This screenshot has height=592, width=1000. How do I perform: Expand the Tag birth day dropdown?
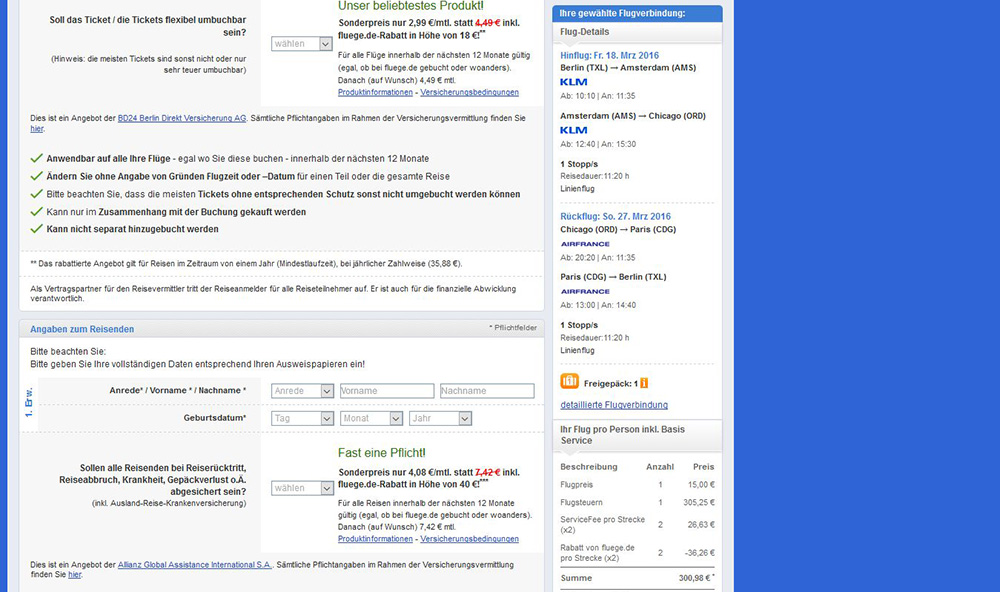[x=302, y=418]
